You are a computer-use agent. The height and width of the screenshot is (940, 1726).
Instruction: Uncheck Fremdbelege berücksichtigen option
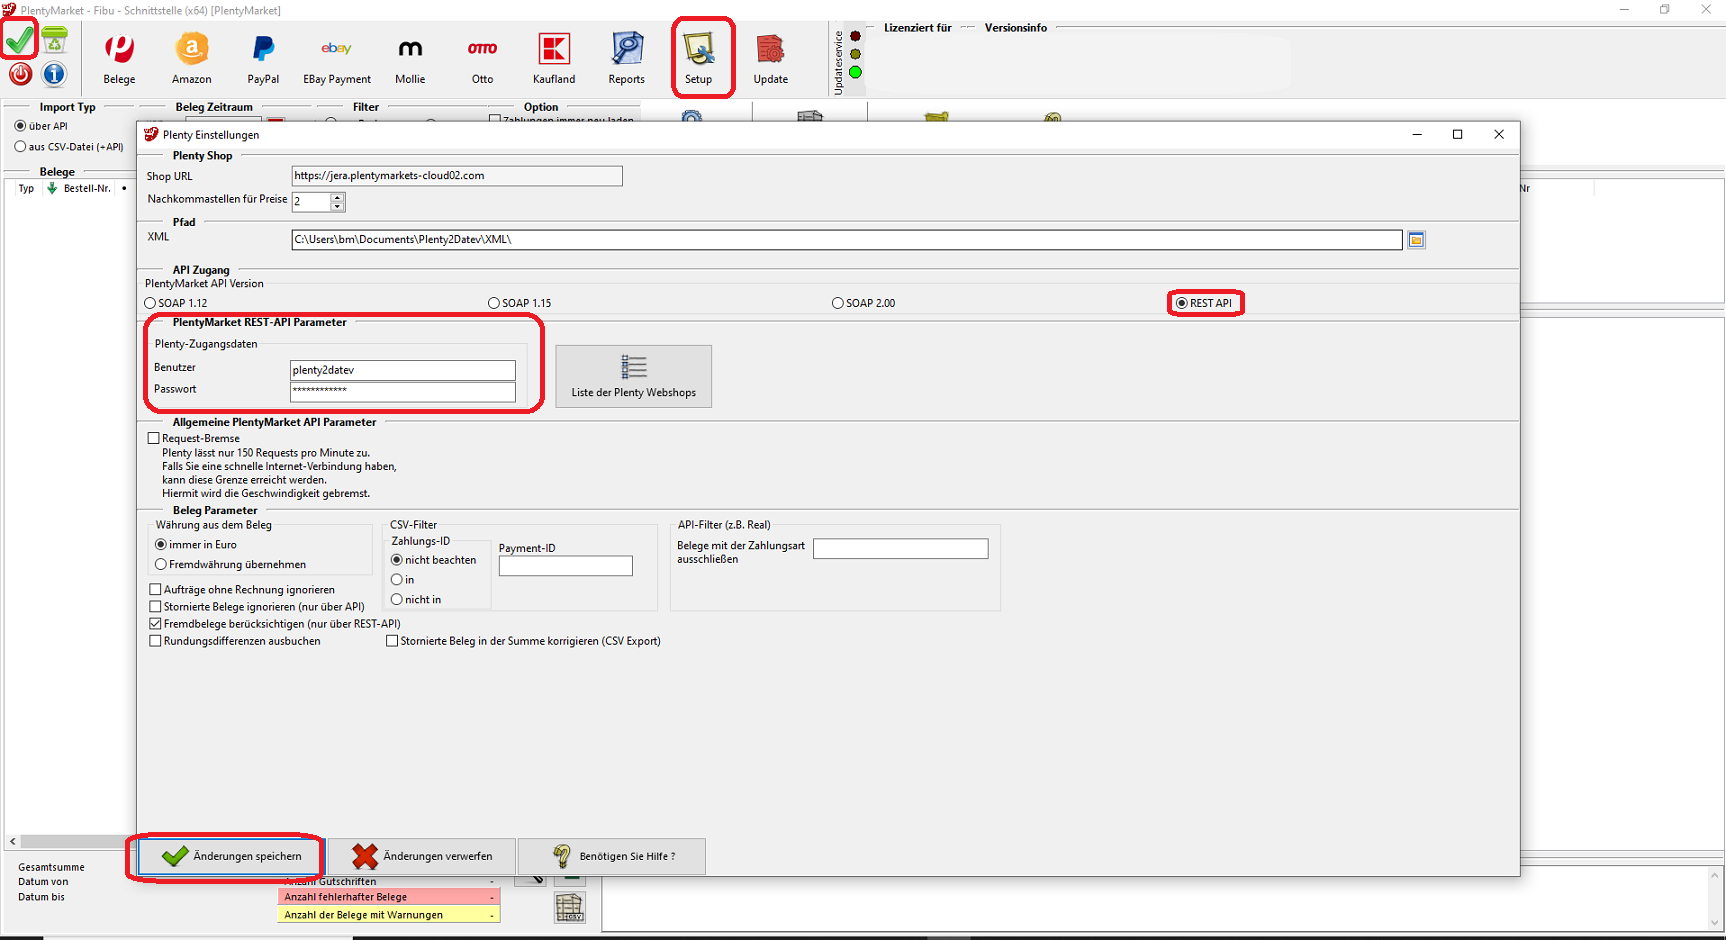coord(155,624)
